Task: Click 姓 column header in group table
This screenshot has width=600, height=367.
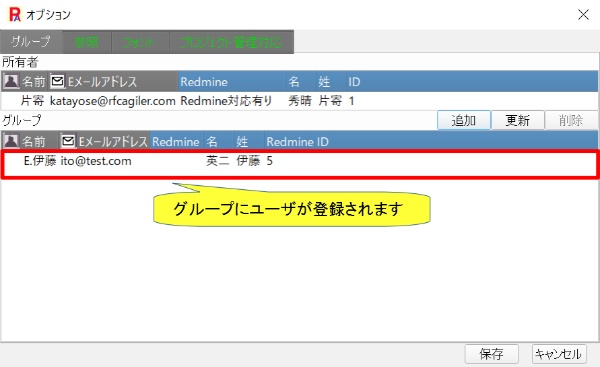Action: coord(242,142)
